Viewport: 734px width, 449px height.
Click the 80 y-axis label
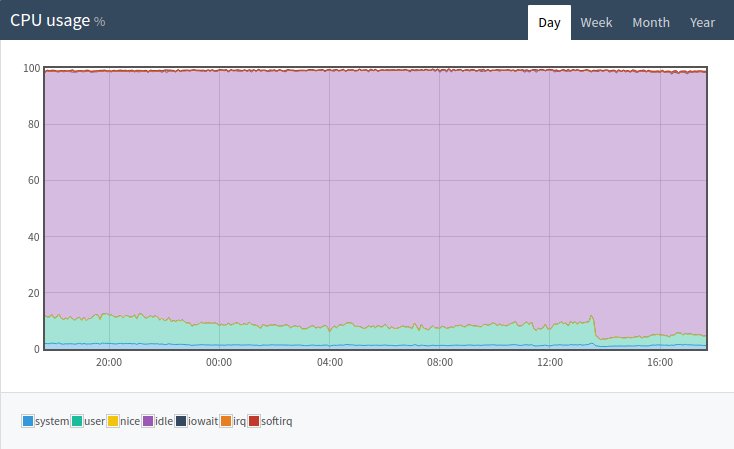[34, 124]
